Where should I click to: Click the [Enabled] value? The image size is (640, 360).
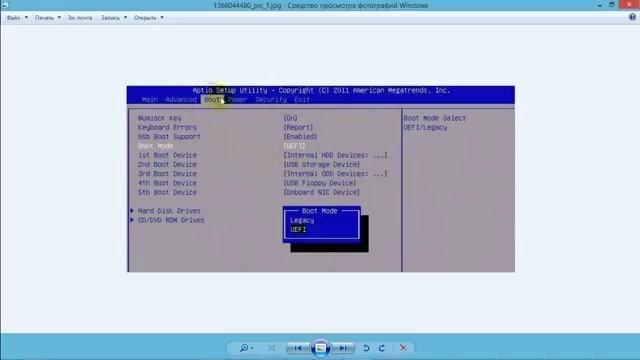pos(300,137)
